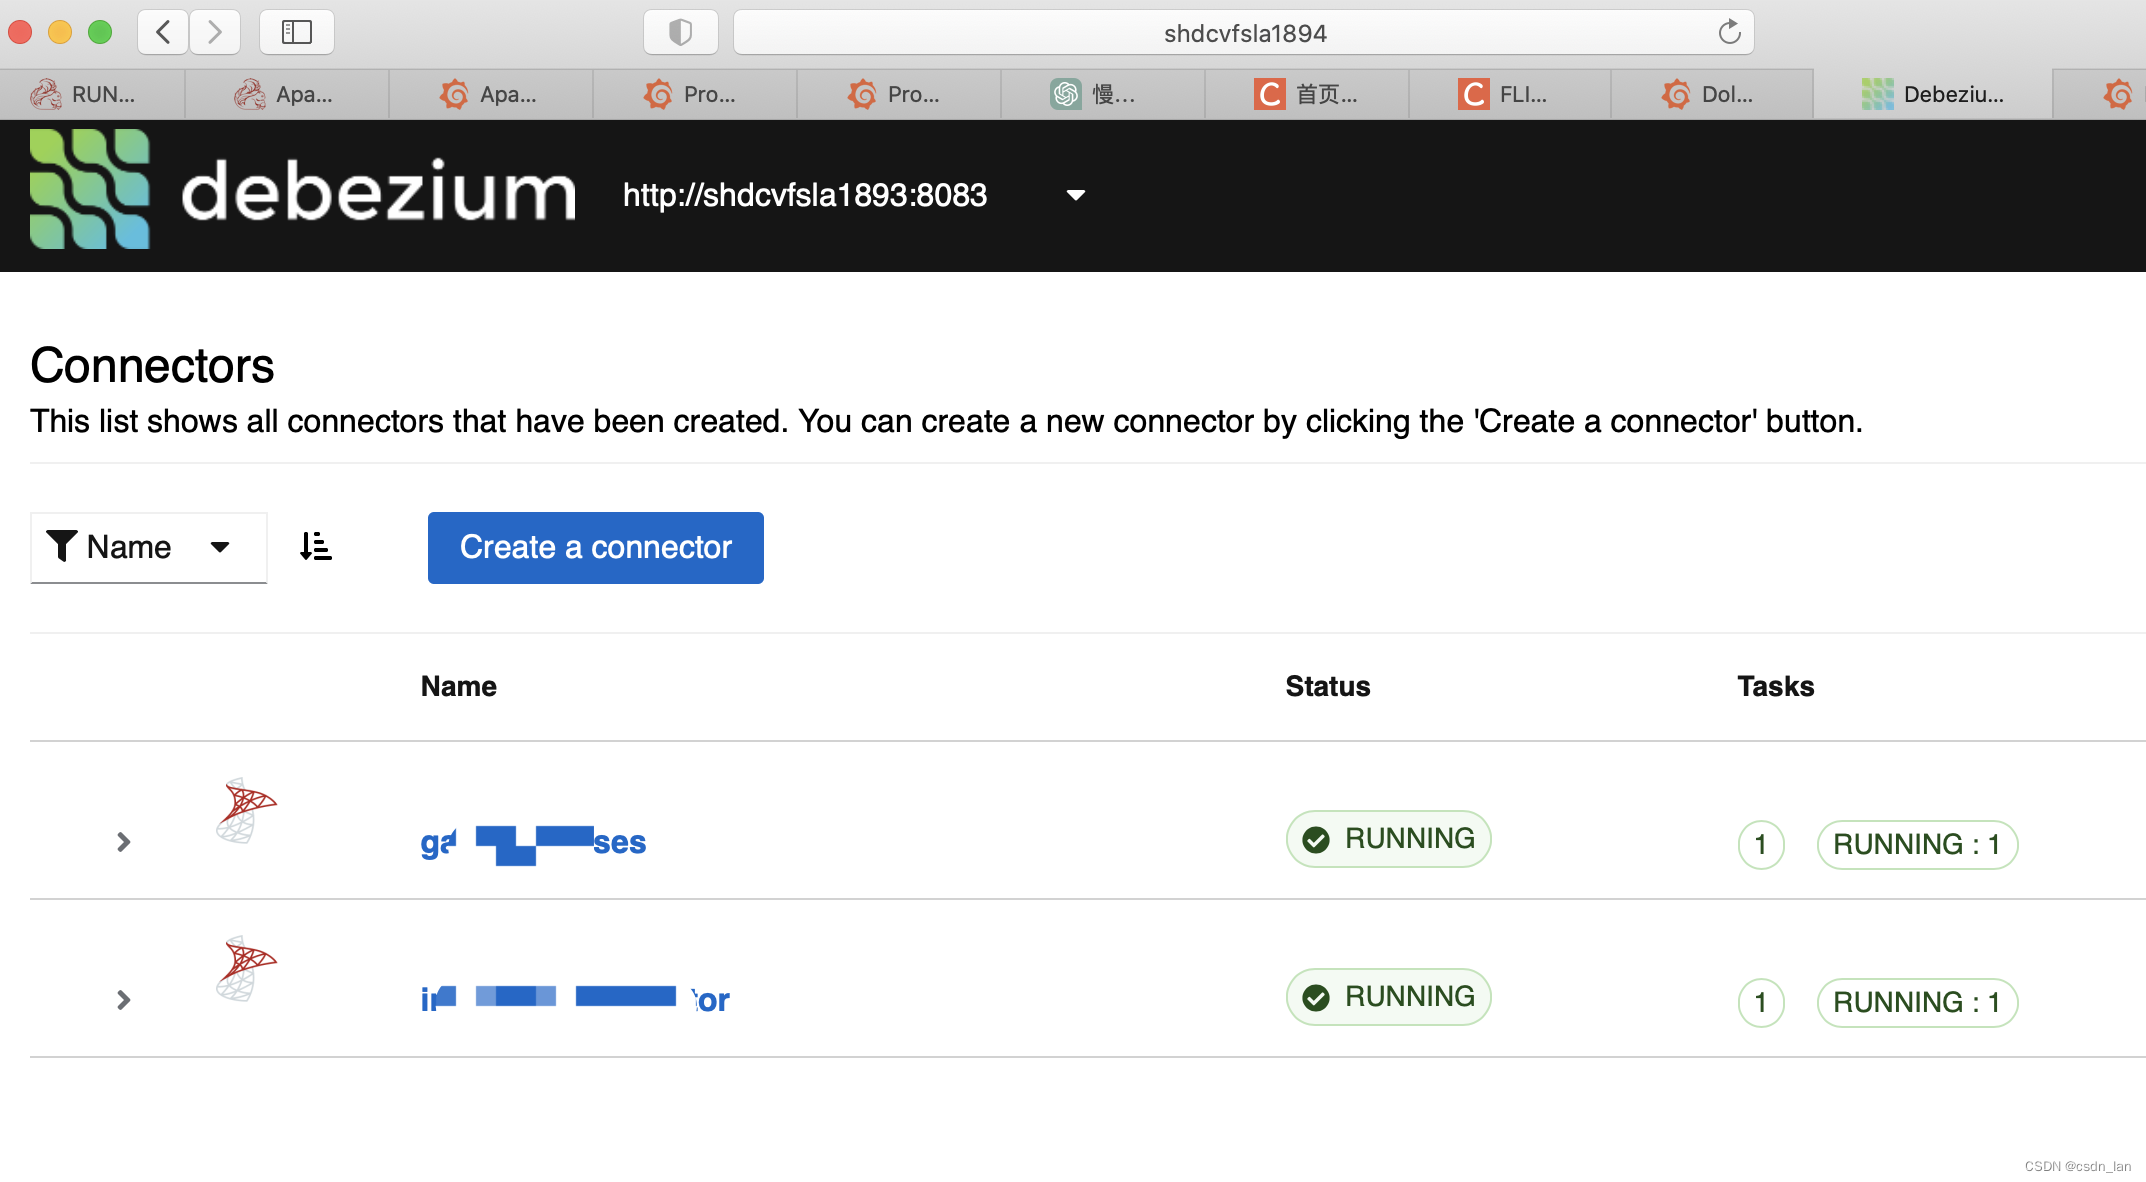The height and width of the screenshot is (1182, 2146).
Task: Switch to the RUN... browser tab
Action: coord(92,94)
